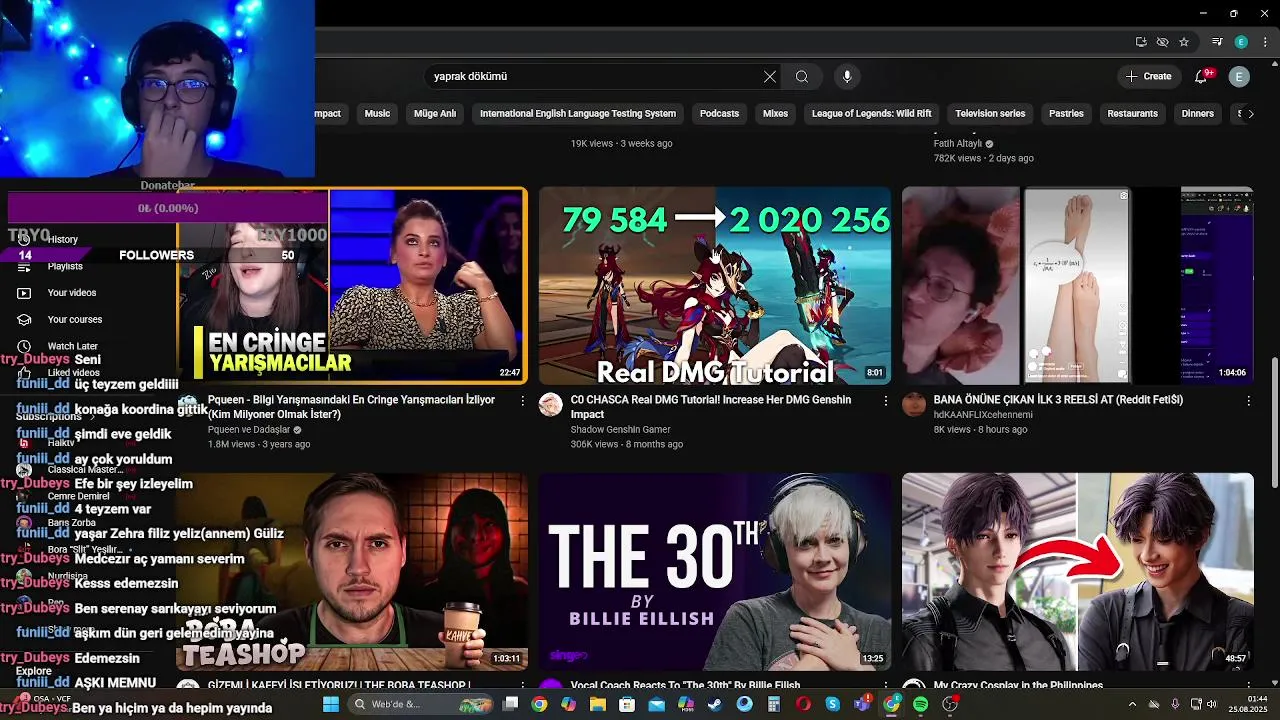Screen dimensions: 1280x720
Task: Select the Pastries chip
Action: tap(1066, 114)
